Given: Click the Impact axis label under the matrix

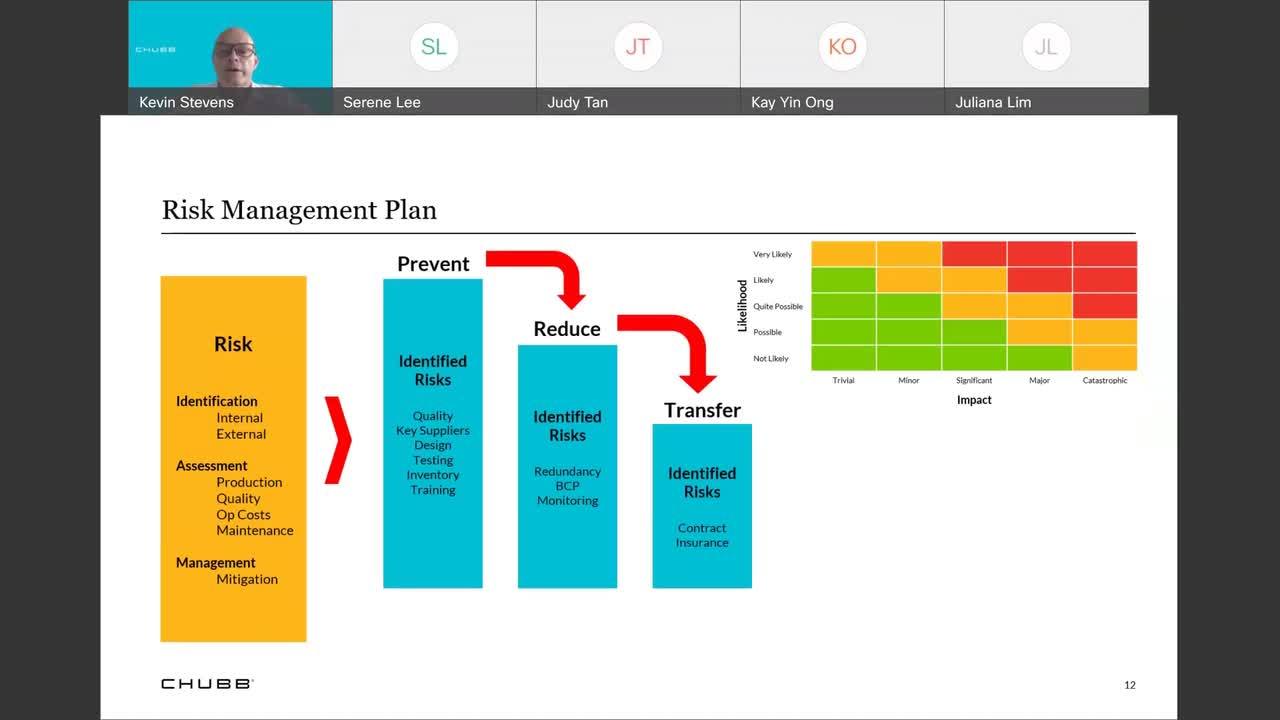Looking at the screenshot, I should (x=974, y=400).
